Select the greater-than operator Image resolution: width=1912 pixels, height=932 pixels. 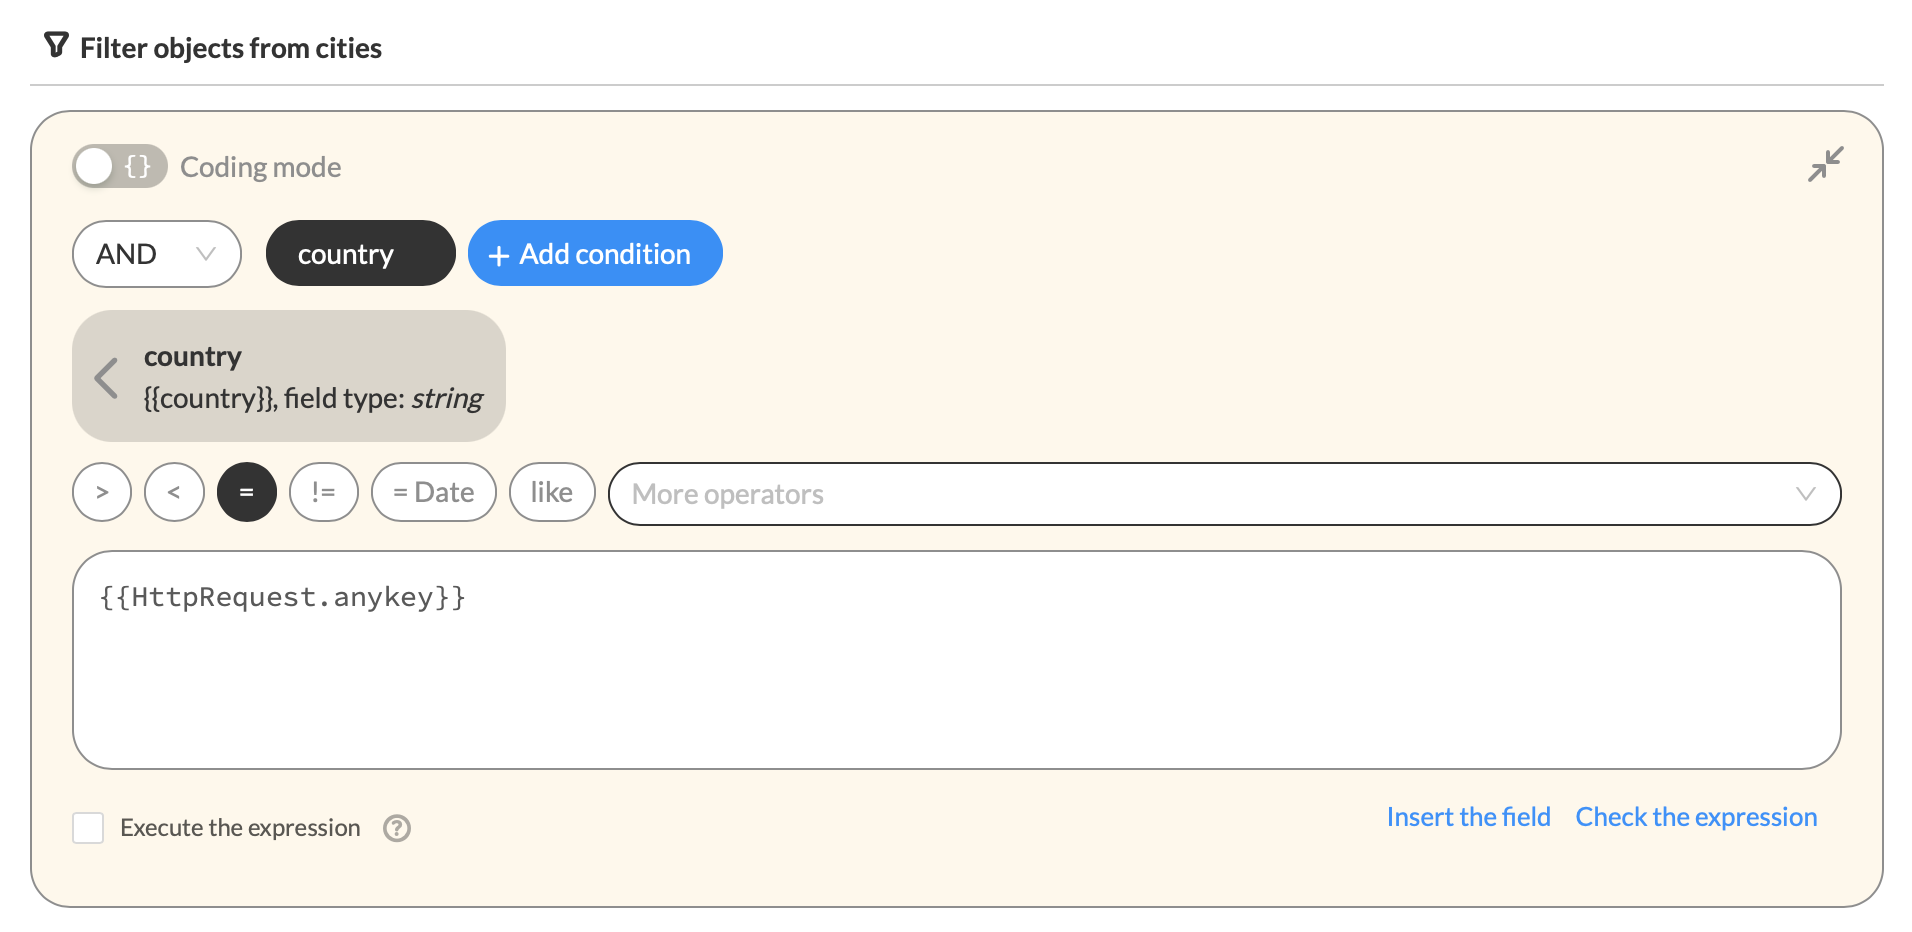pyautogui.click(x=102, y=492)
